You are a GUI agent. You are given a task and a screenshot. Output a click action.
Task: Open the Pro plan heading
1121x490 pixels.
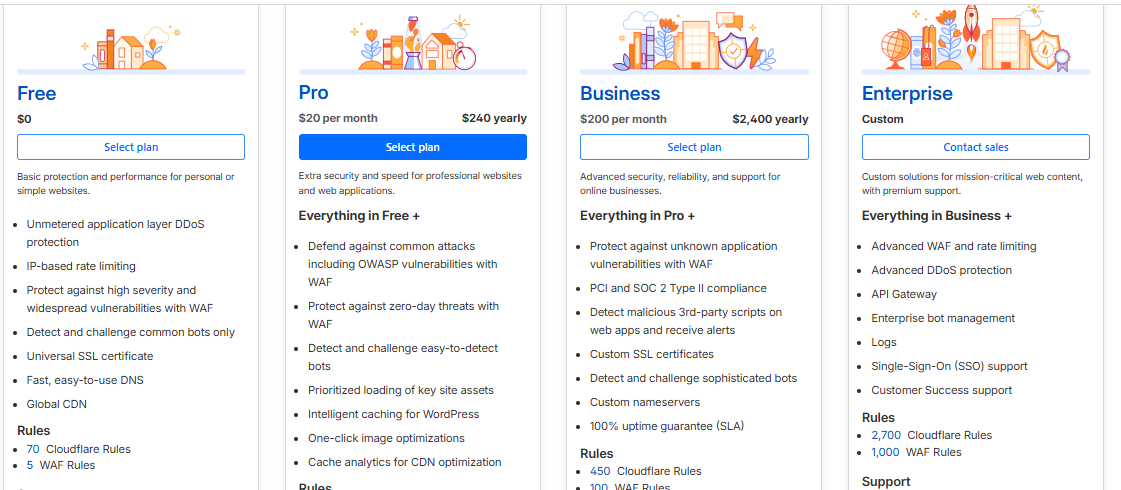tap(313, 93)
